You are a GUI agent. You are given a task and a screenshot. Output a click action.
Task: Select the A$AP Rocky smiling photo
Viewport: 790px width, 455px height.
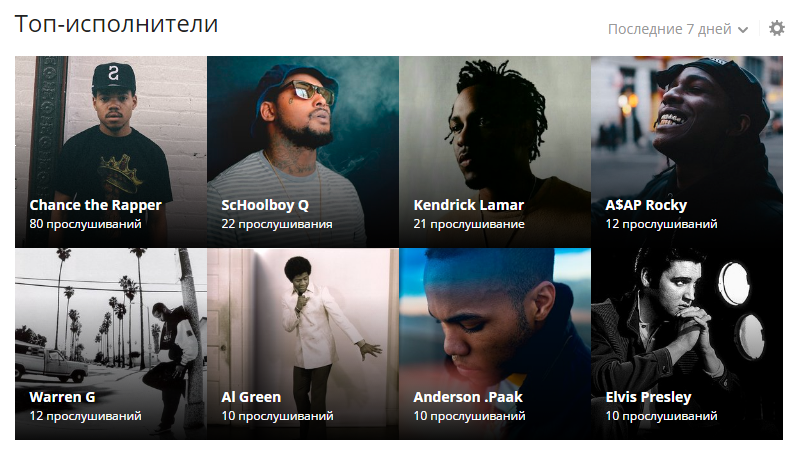[x=687, y=152]
